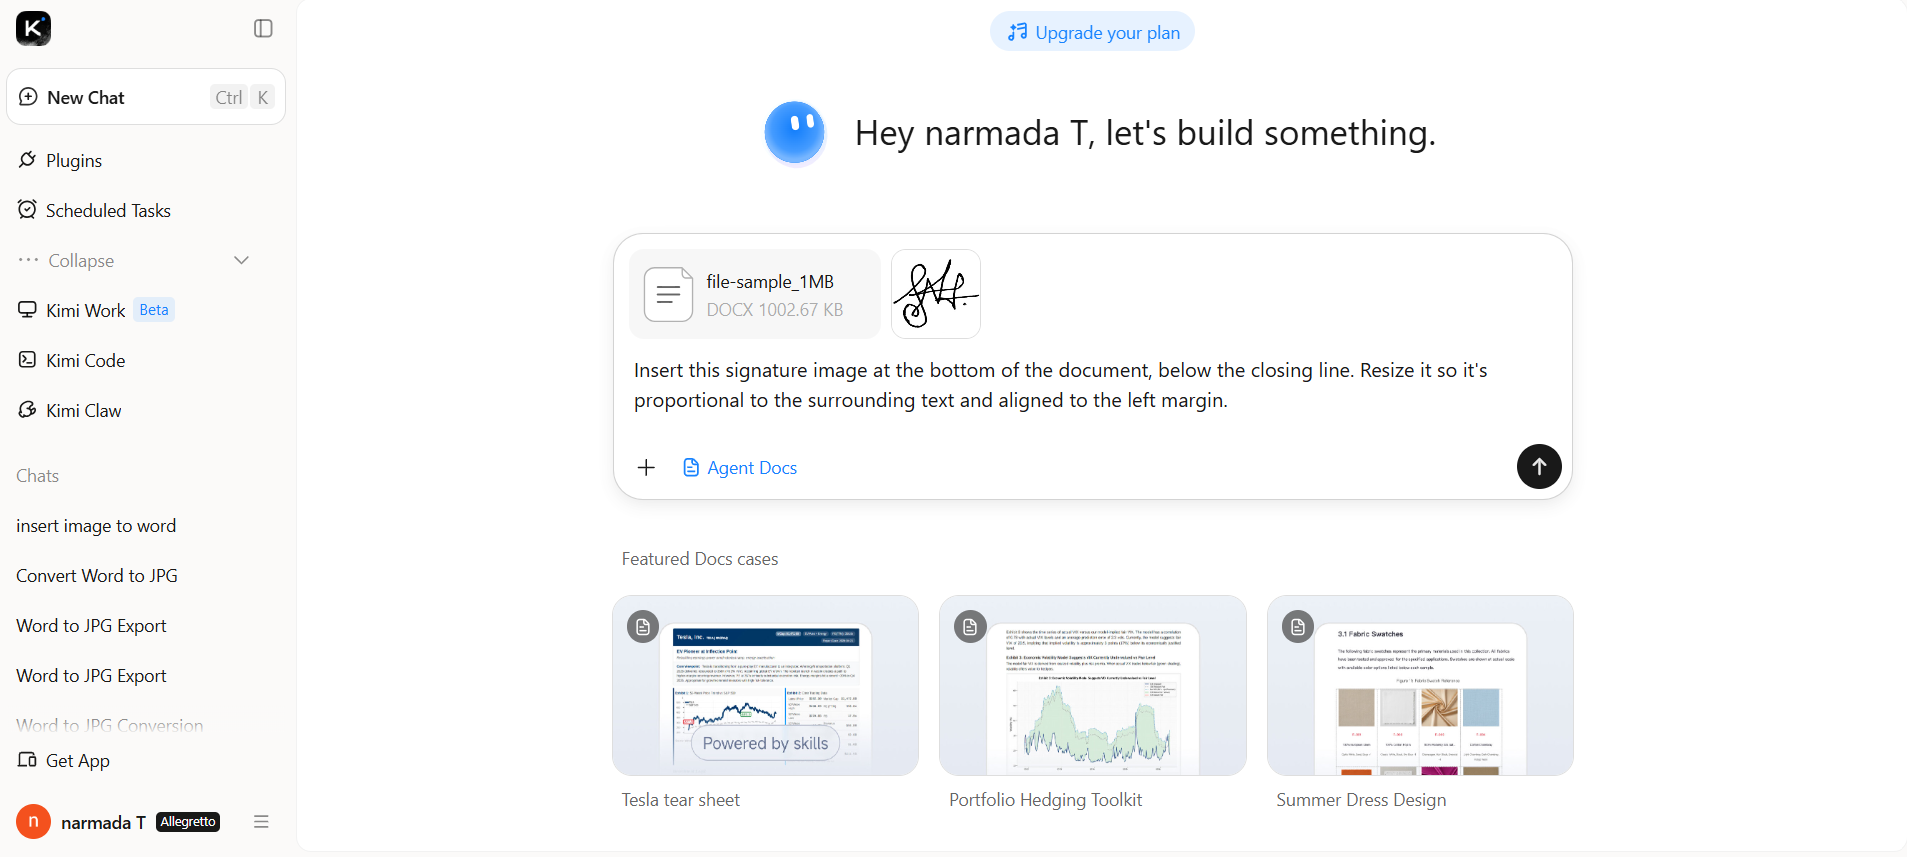Image resolution: width=1907 pixels, height=857 pixels.
Task: Click Upgrade your plan
Action: point(1092,32)
